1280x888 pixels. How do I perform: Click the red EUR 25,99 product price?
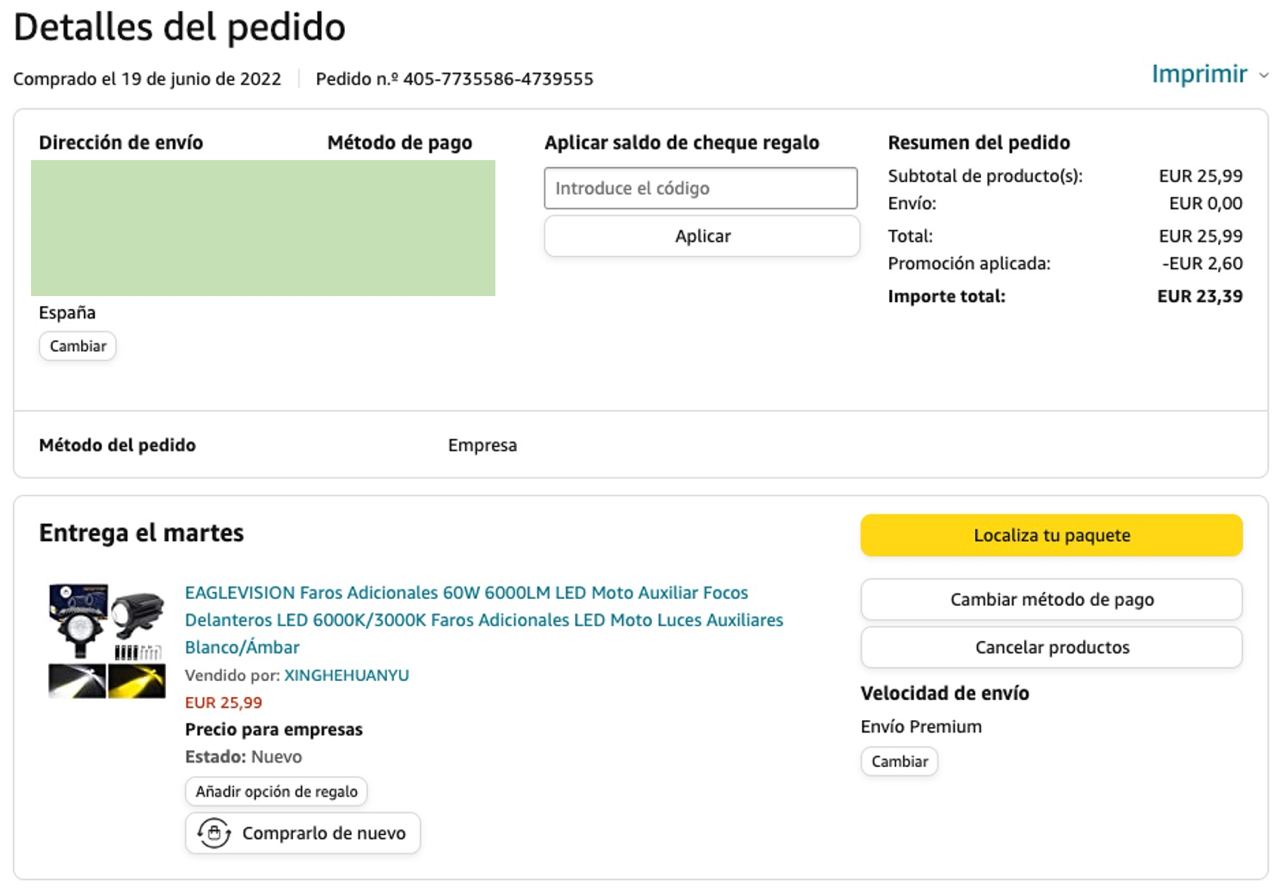coord(223,702)
